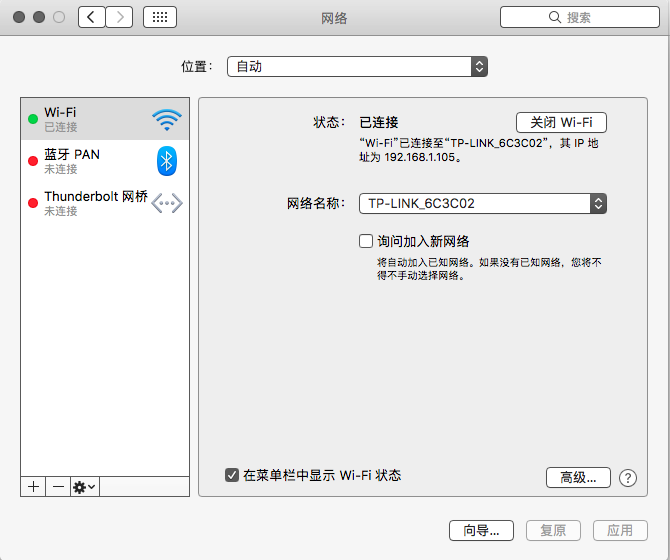This screenshot has width=670, height=560.
Task: Click red status dot beside 蓝牙 PAN
Action: click(33, 161)
